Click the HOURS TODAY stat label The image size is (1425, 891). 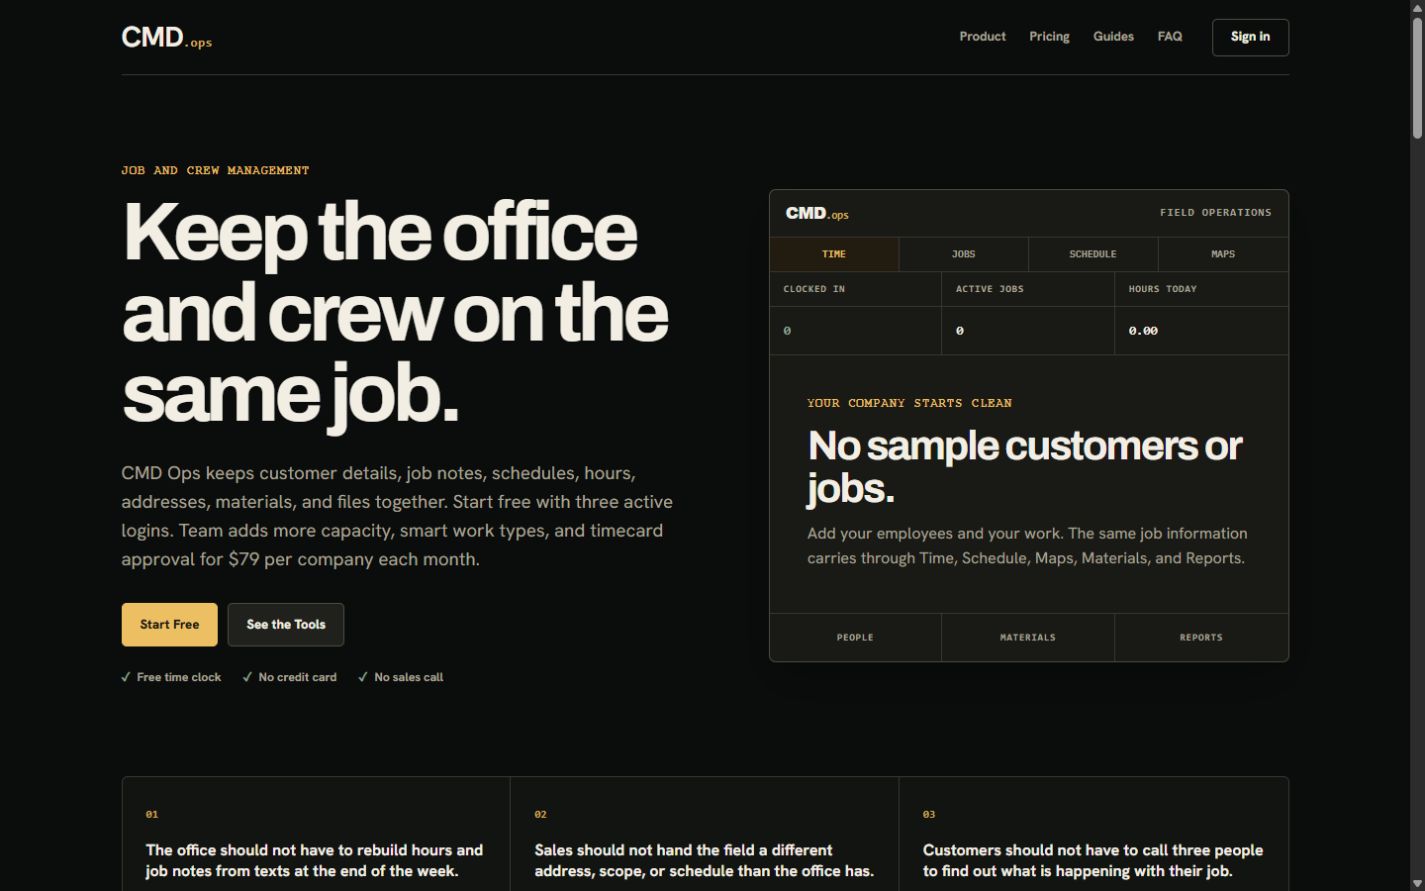[1162, 289]
